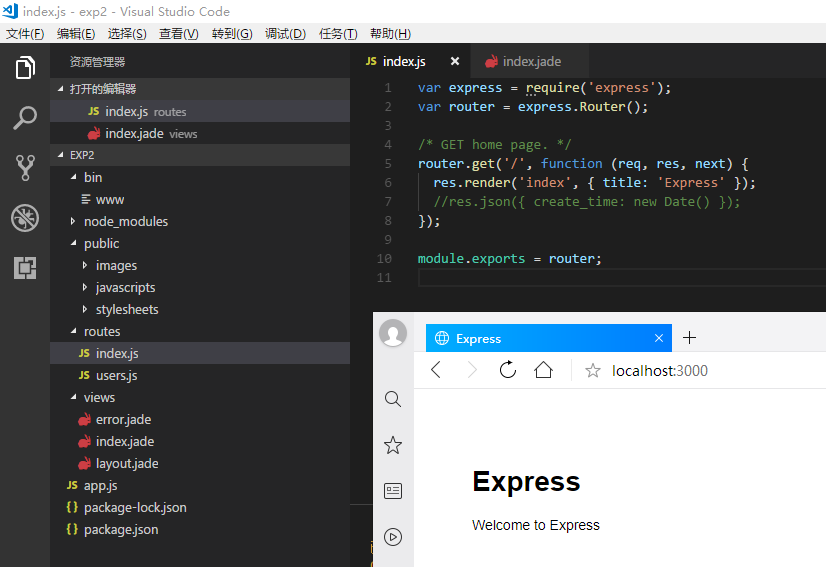
Task: Open the 调试(D) menu
Action: pos(285,34)
